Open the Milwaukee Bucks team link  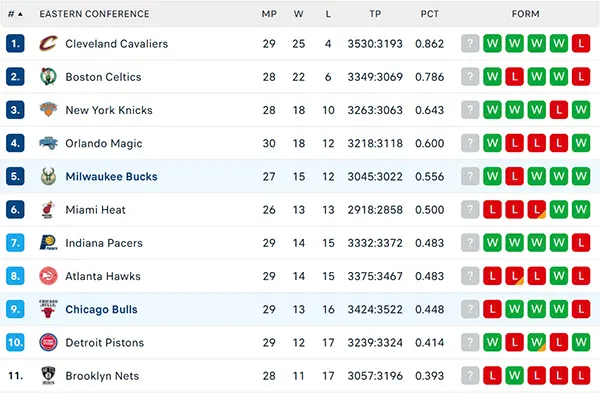tap(111, 176)
